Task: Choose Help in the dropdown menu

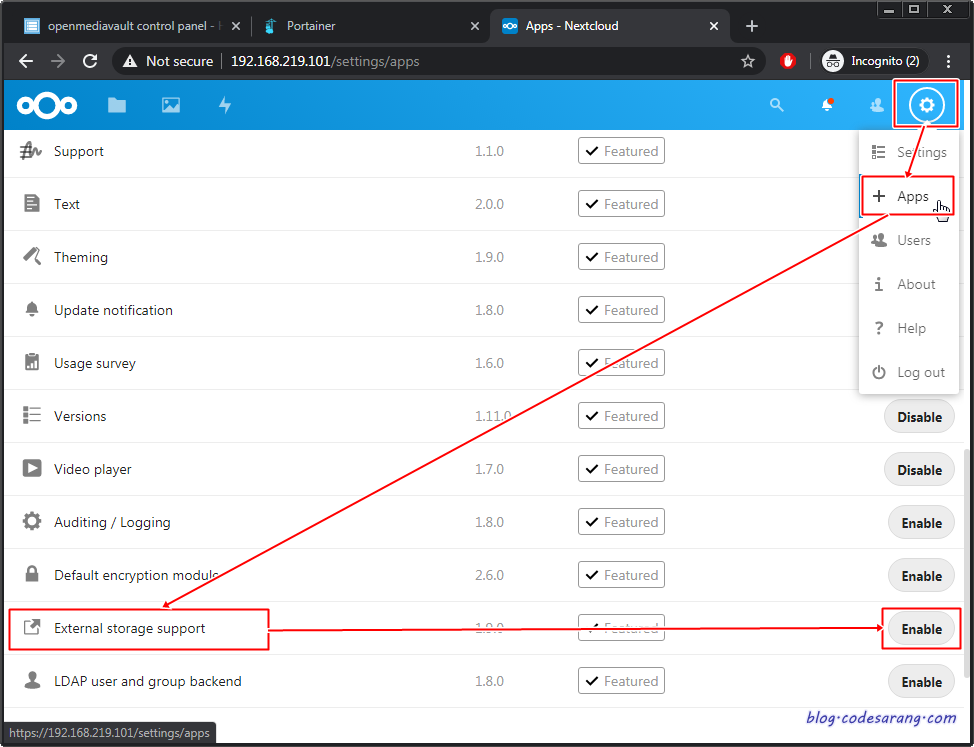Action: click(x=909, y=328)
